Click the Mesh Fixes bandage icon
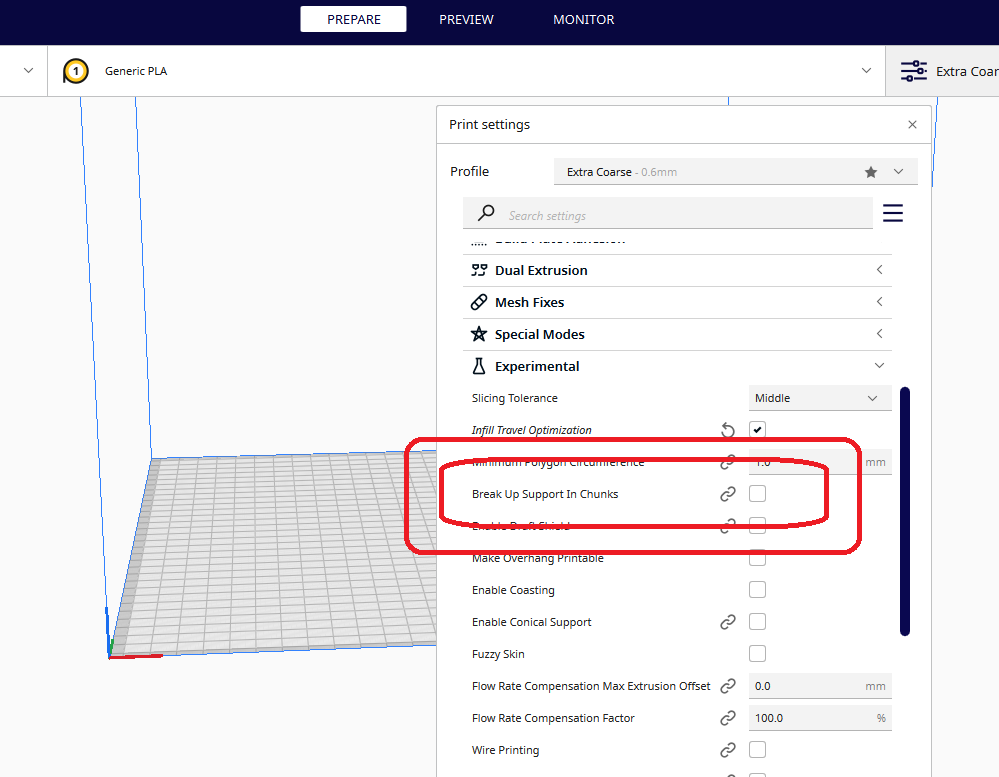Image resolution: width=999 pixels, height=777 pixels. 479,302
